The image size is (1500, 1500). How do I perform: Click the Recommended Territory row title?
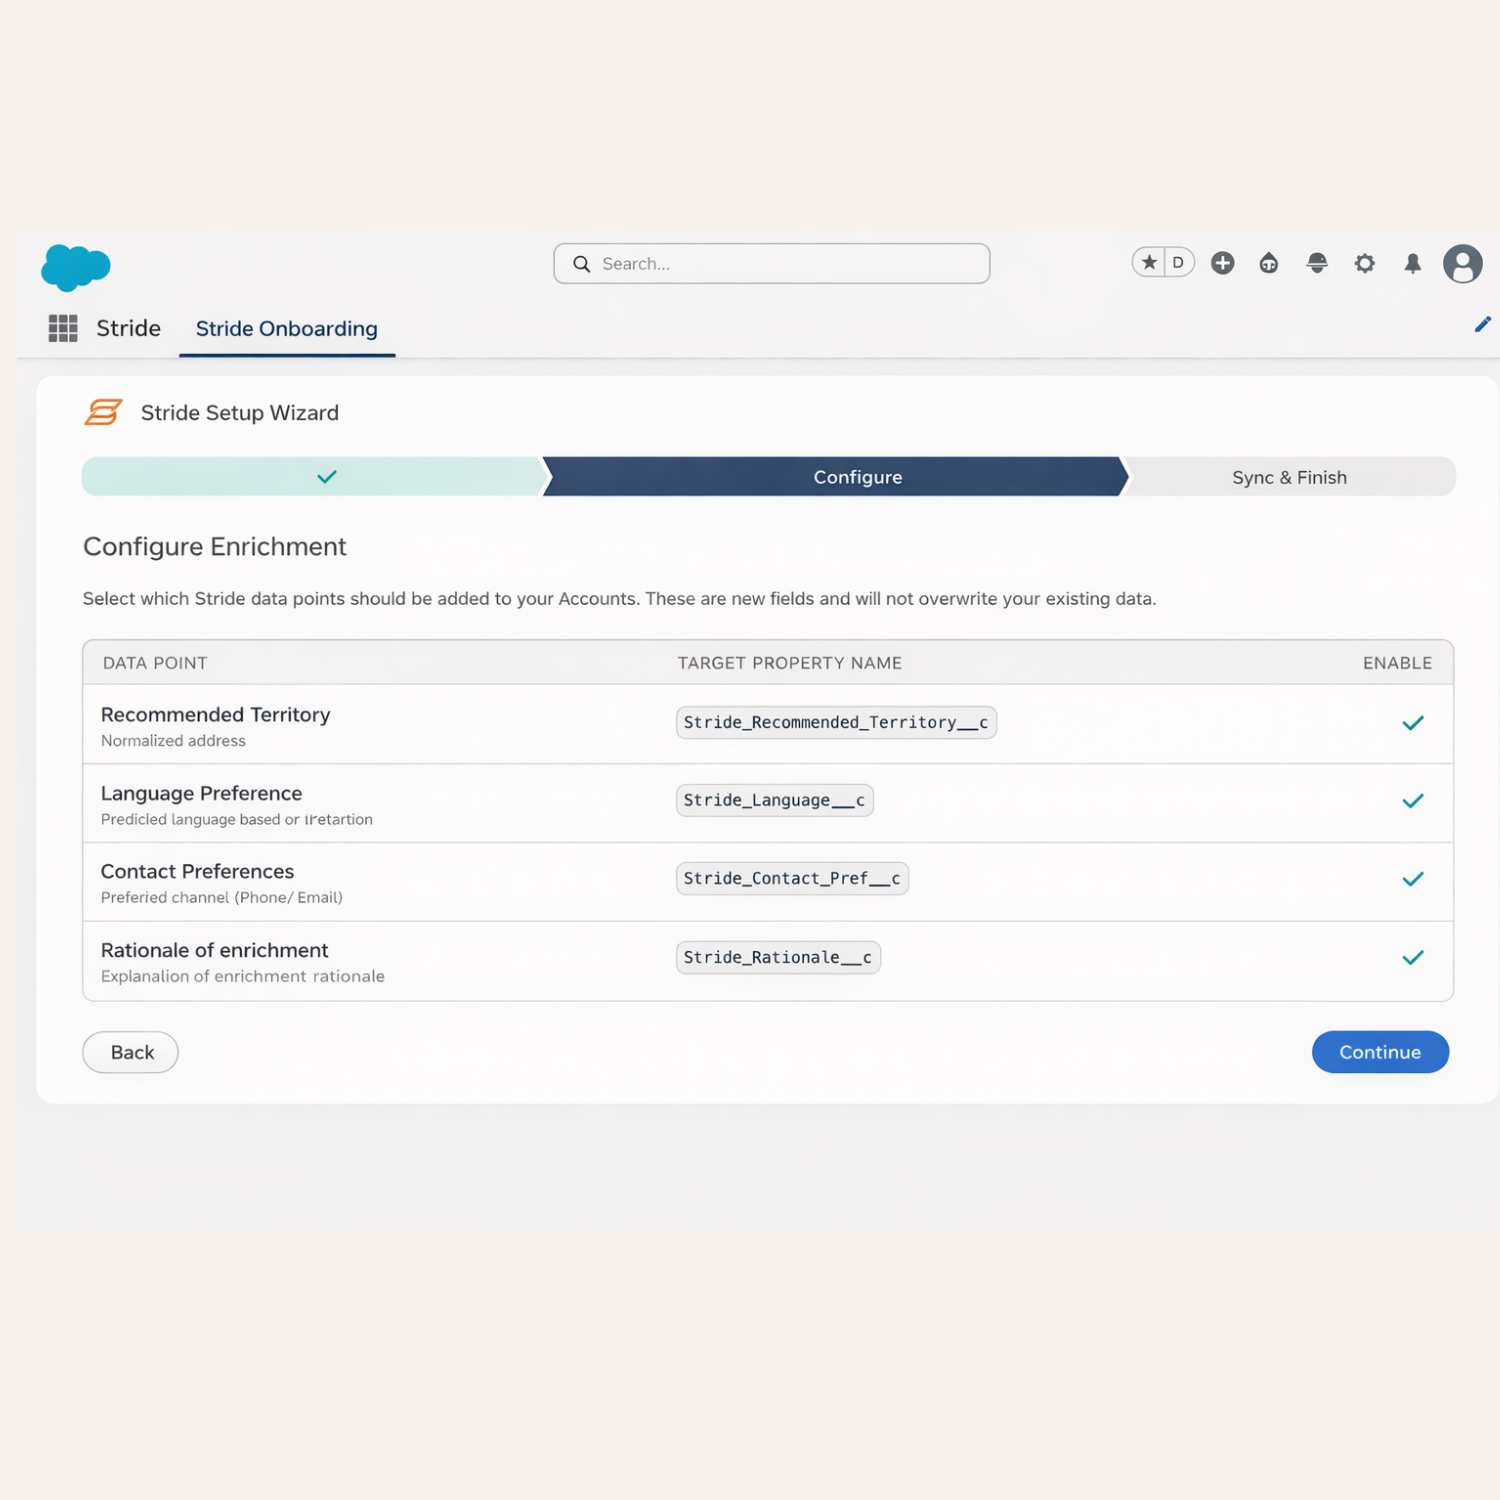[216, 715]
